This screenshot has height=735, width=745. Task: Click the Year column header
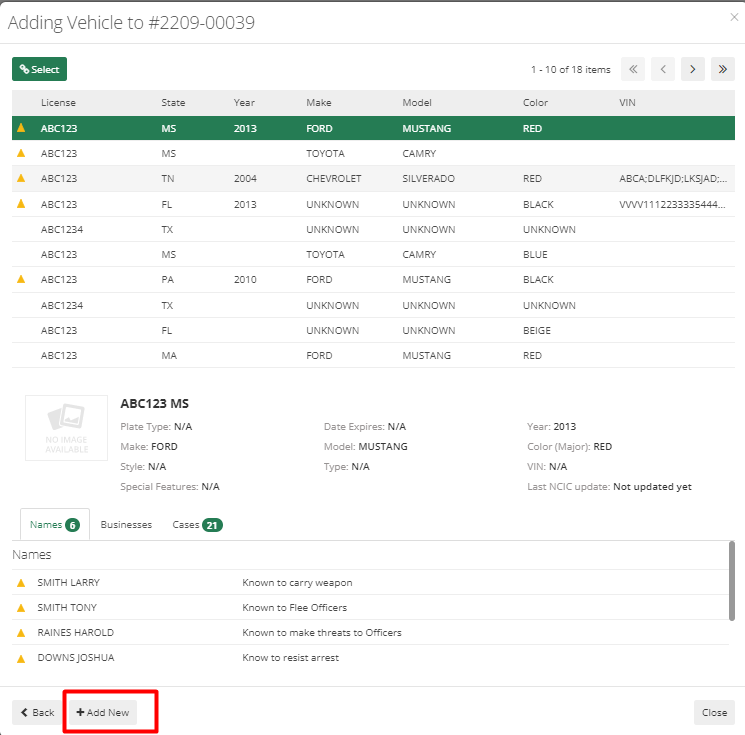[244, 103]
